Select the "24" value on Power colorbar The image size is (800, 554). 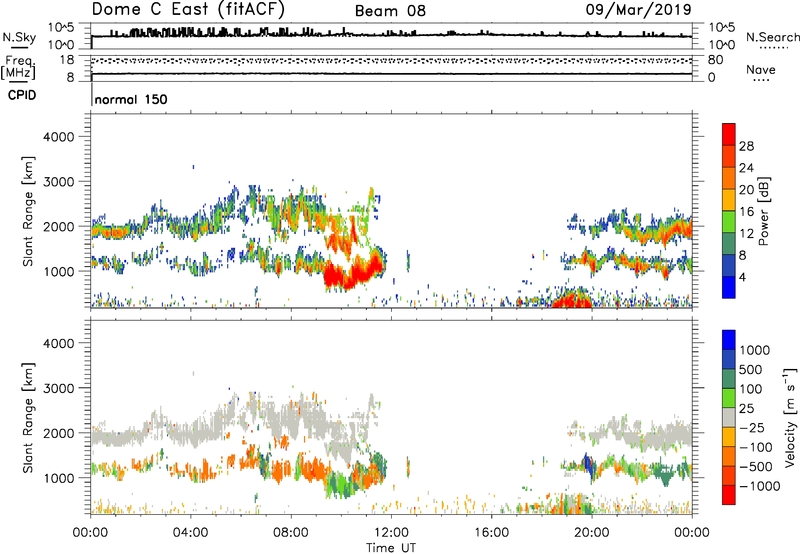pos(746,168)
